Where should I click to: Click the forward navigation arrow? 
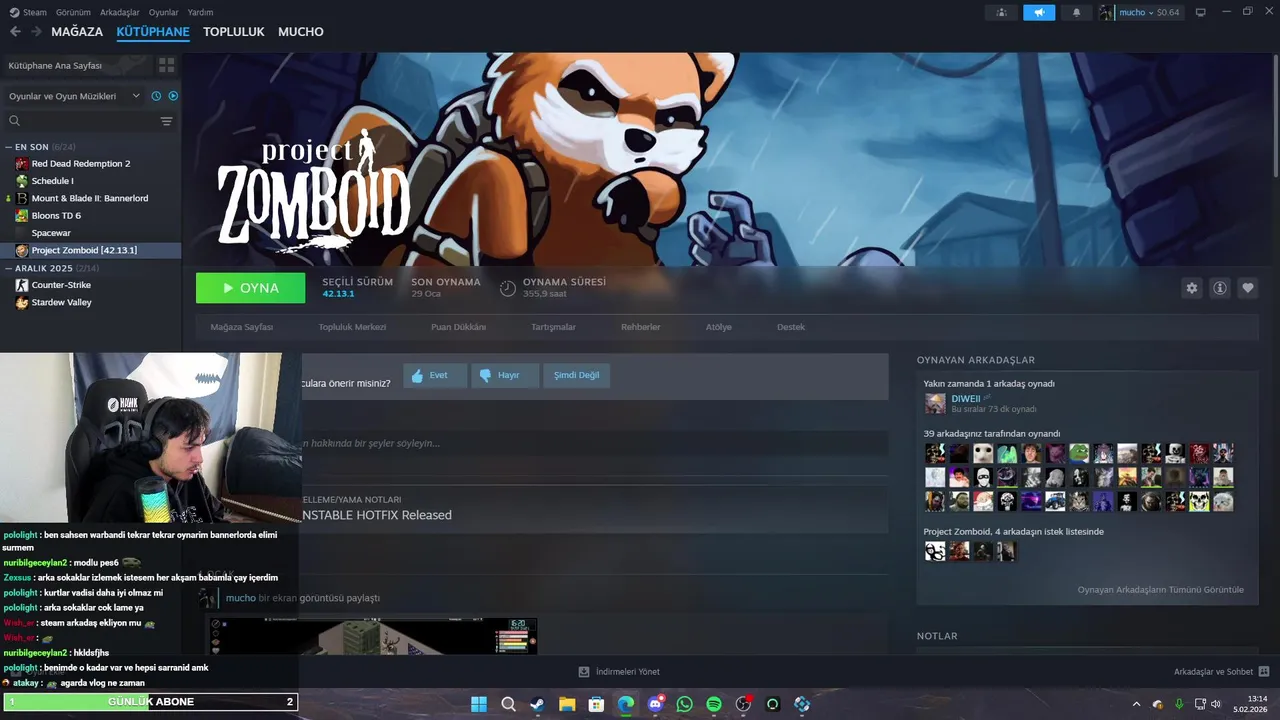coord(36,32)
